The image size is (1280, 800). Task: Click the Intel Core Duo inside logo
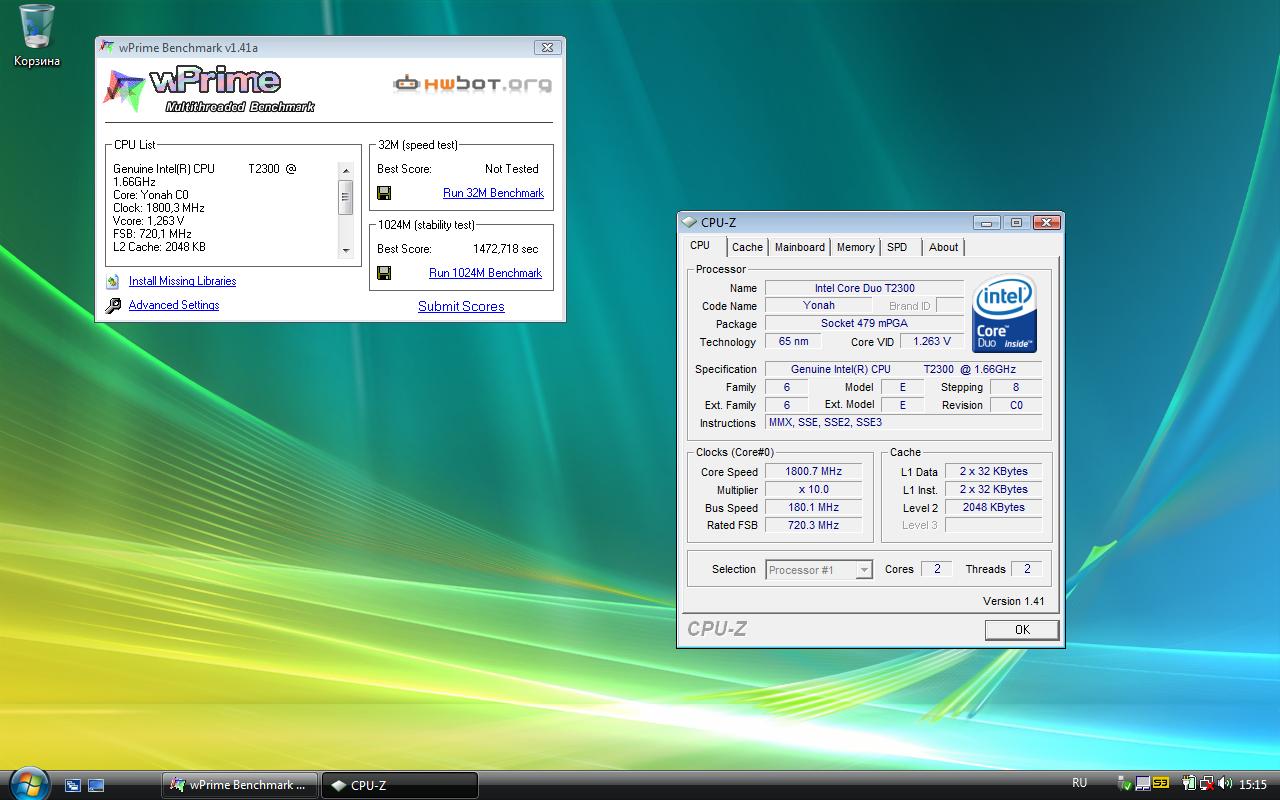coord(1004,313)
